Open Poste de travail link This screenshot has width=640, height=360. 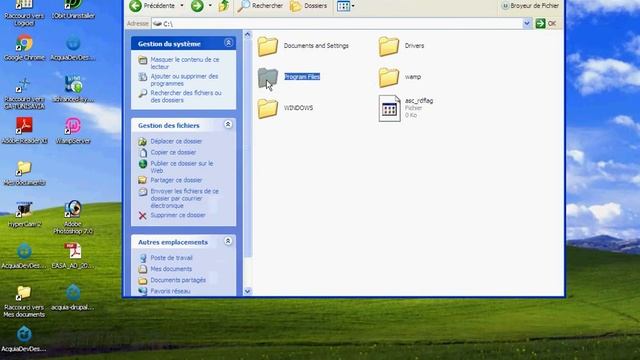tap(171, 258)
